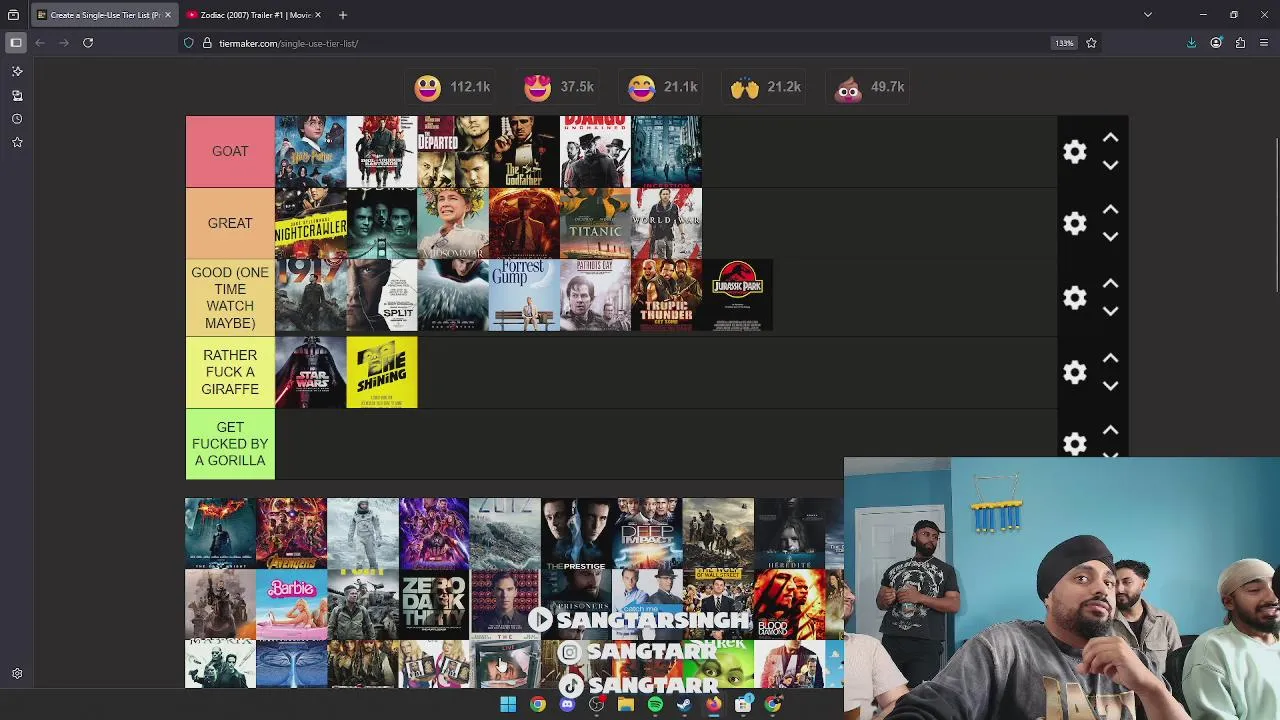
Task: Open the Firefox account menu
Action: point(1216,43)
